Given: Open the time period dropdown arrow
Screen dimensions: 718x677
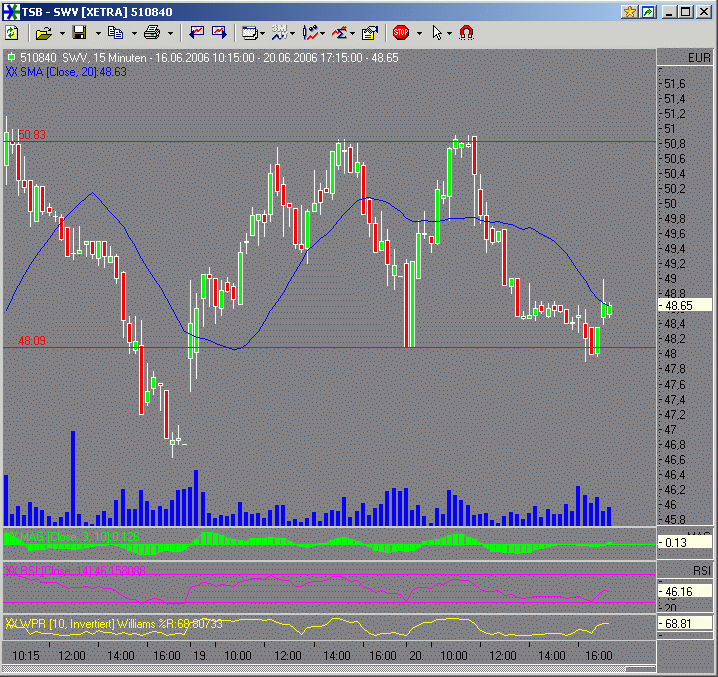Looking at the screenshot, I should (293, 33).
